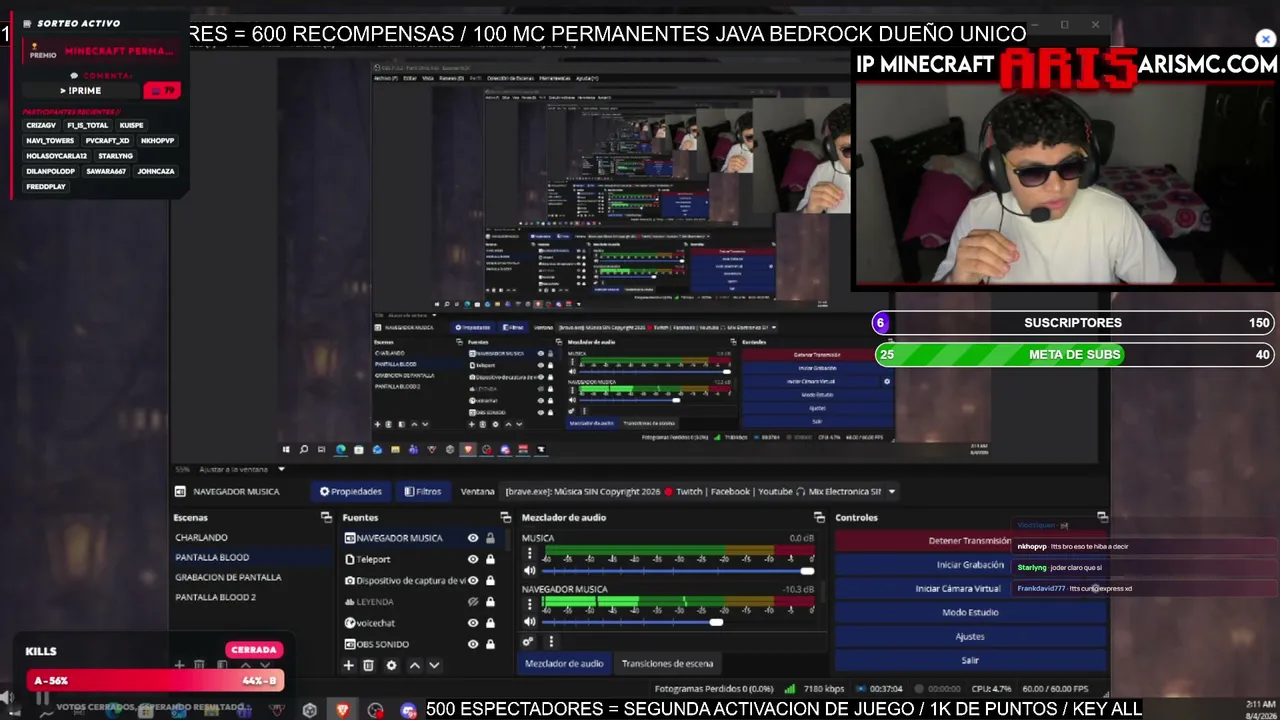Image resolution: width=1280 pixels, height=720 pixels.
Task: Start Iniciar Cámara Virtual
Action: tap(970, 588)
